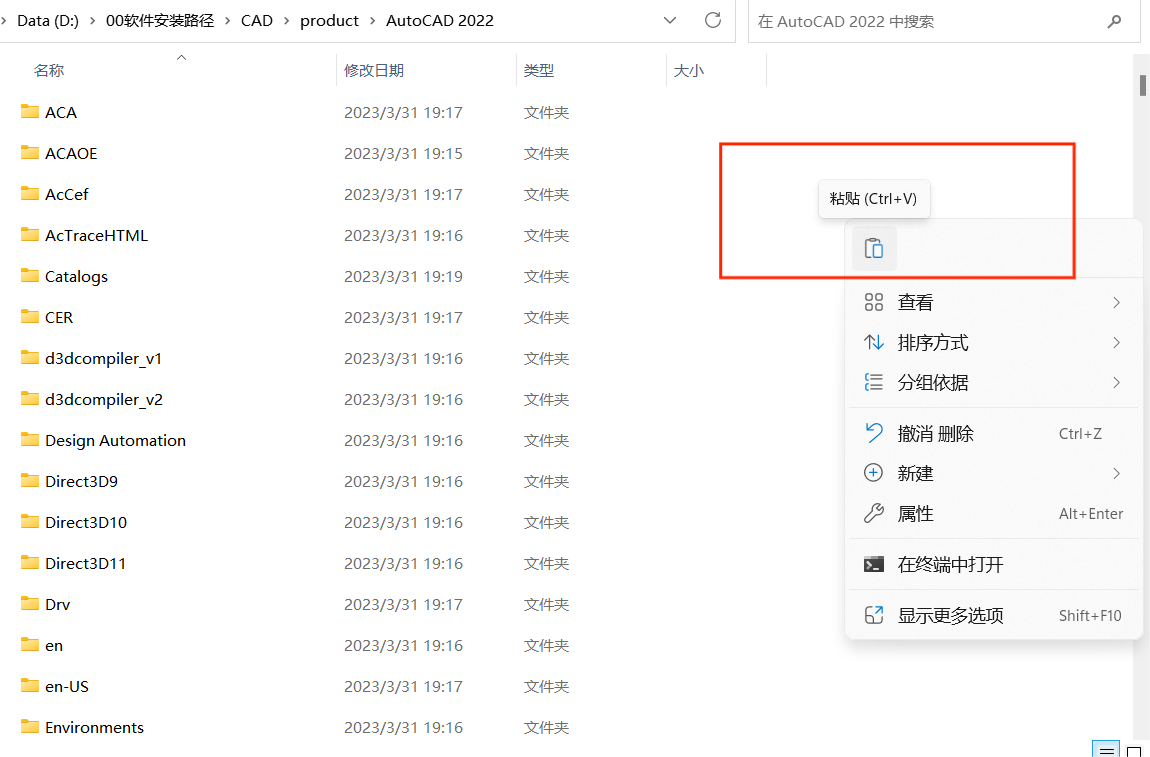The image size is (1150, 757).
Task: Open the product breadcrumb link
Action: point(330,20)
